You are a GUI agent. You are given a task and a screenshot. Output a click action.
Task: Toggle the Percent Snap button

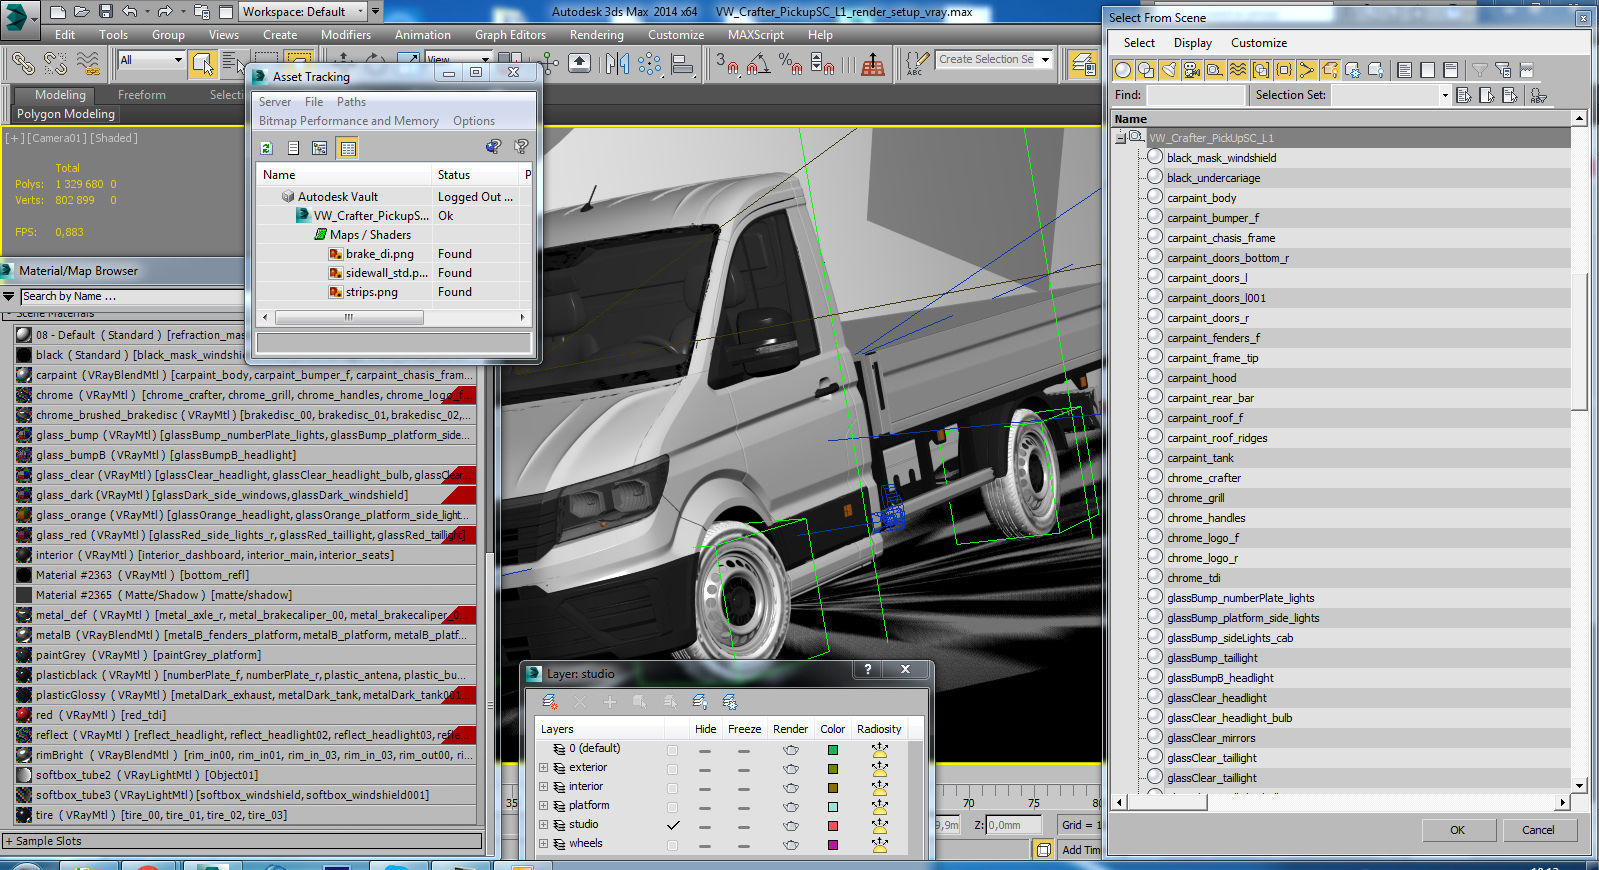tap(790, 64)
